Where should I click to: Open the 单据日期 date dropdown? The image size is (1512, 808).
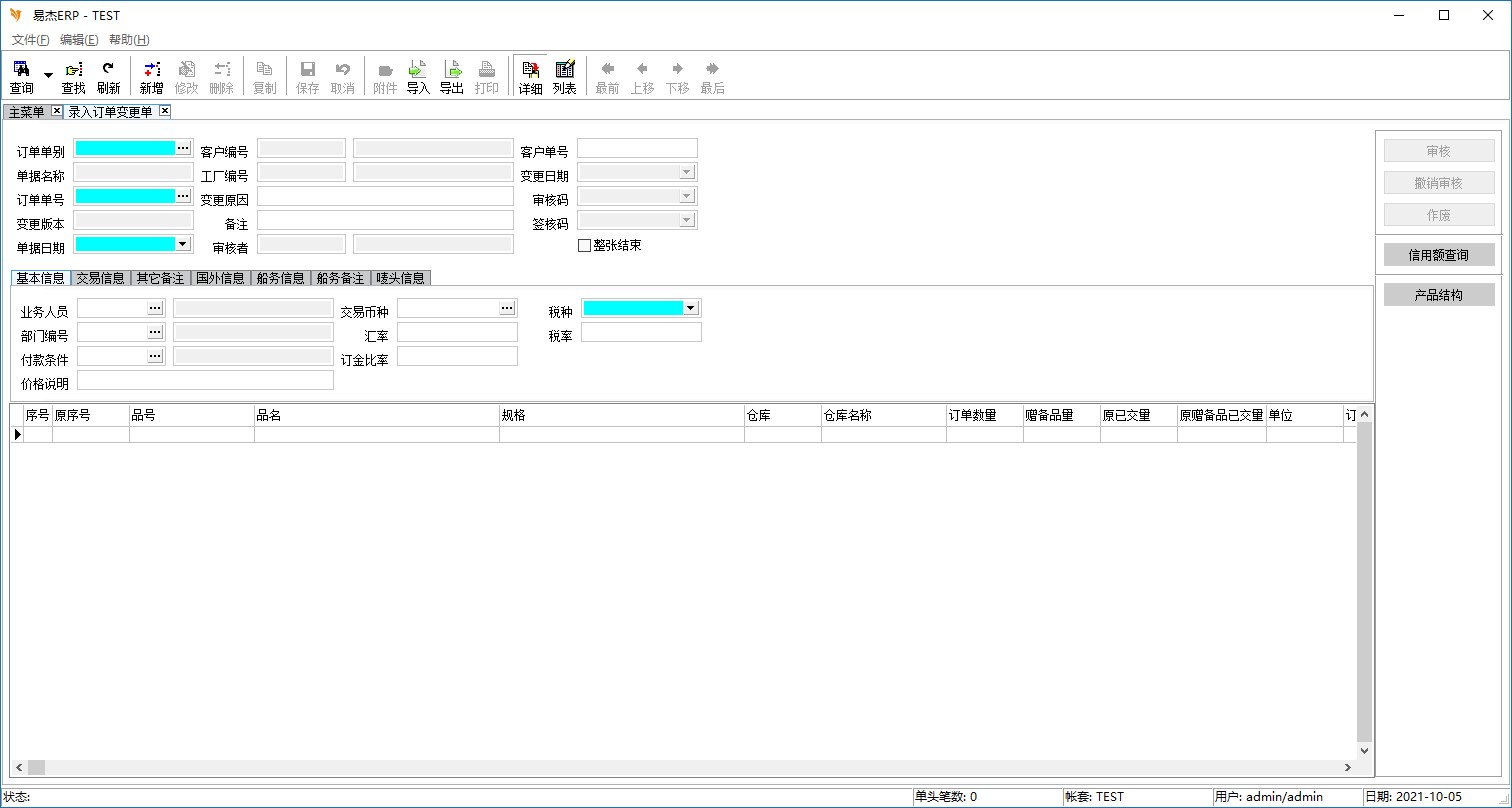coord(182,244)
